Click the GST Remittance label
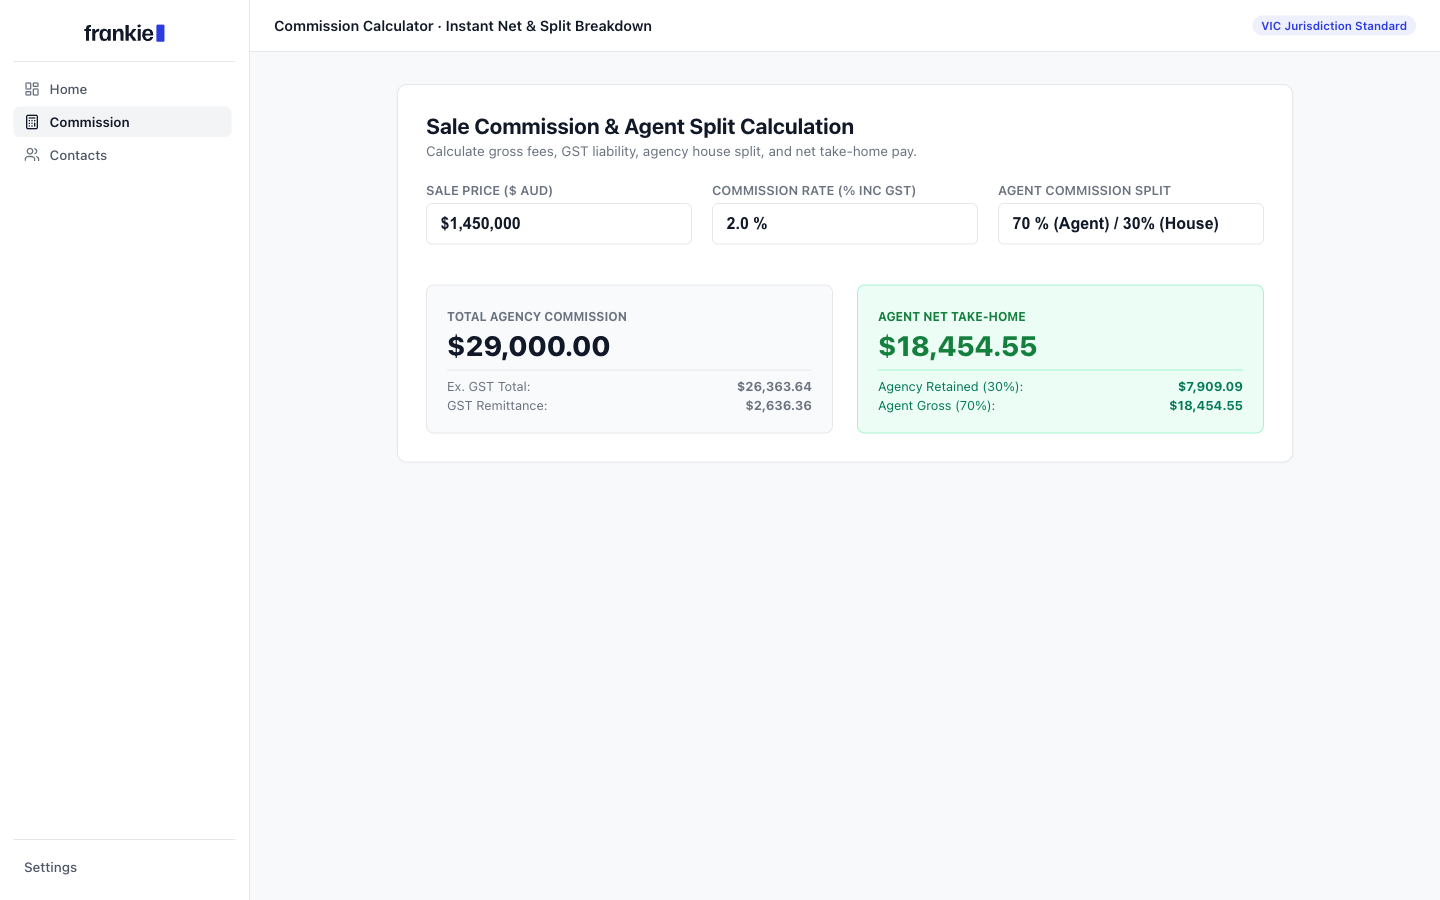 497,406
